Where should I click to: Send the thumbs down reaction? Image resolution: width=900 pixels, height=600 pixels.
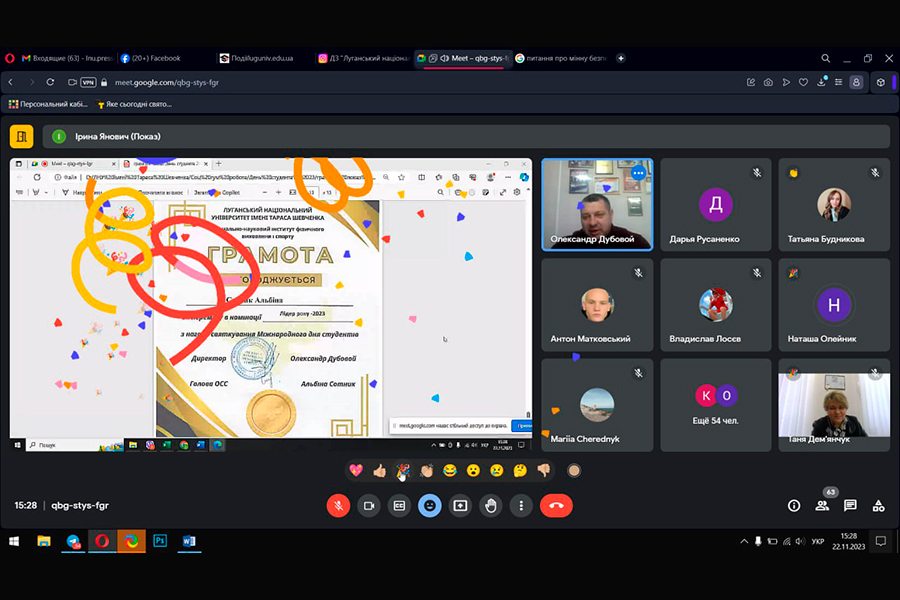pos(544,471)
